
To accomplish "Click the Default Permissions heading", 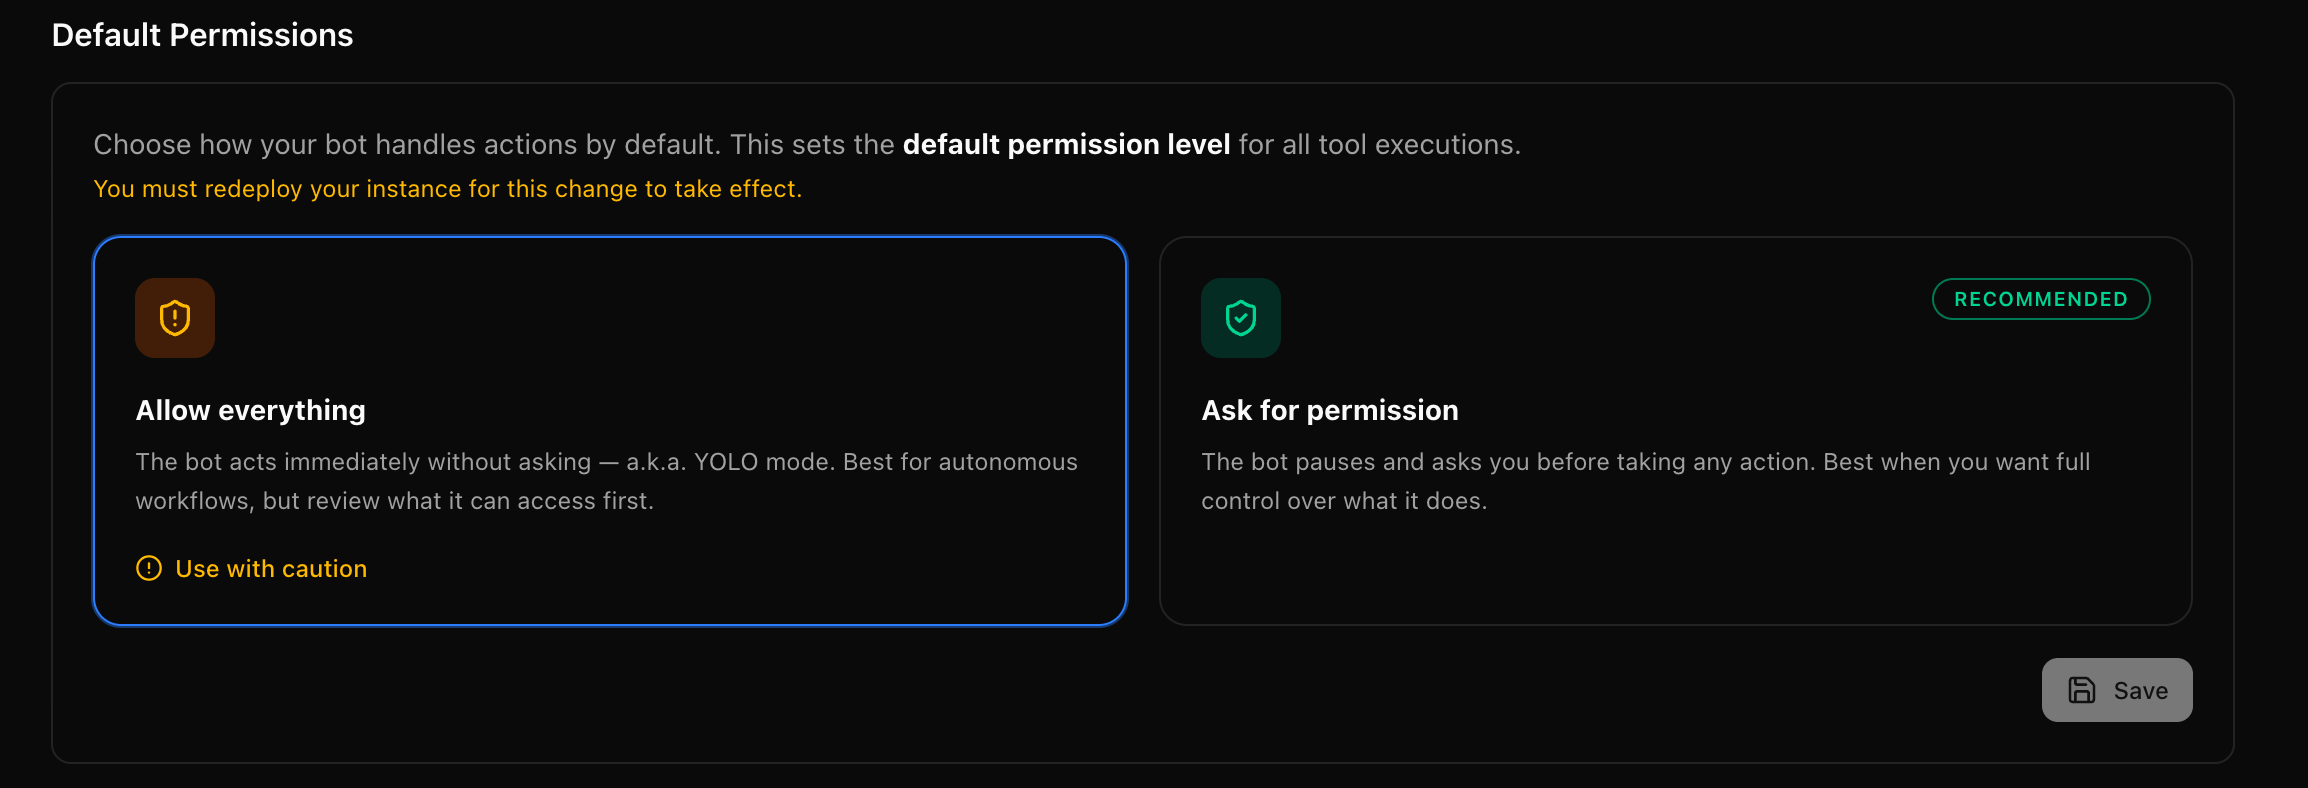I will pos(202,35).
